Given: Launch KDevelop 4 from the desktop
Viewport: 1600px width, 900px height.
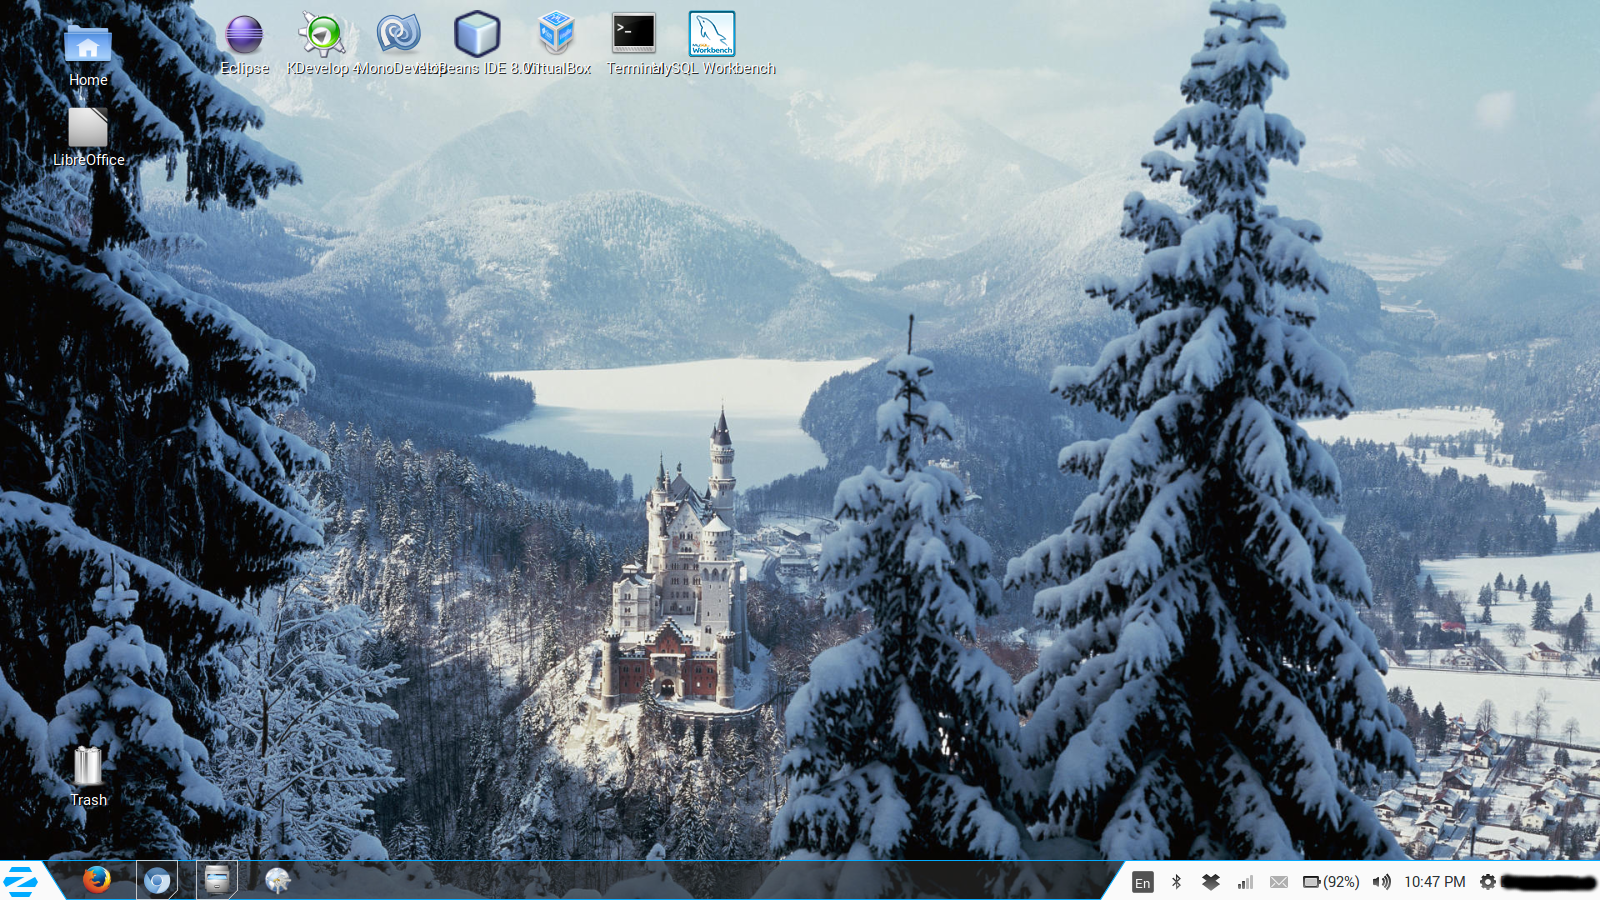Looking at the screenshot, I should point(322,36).
